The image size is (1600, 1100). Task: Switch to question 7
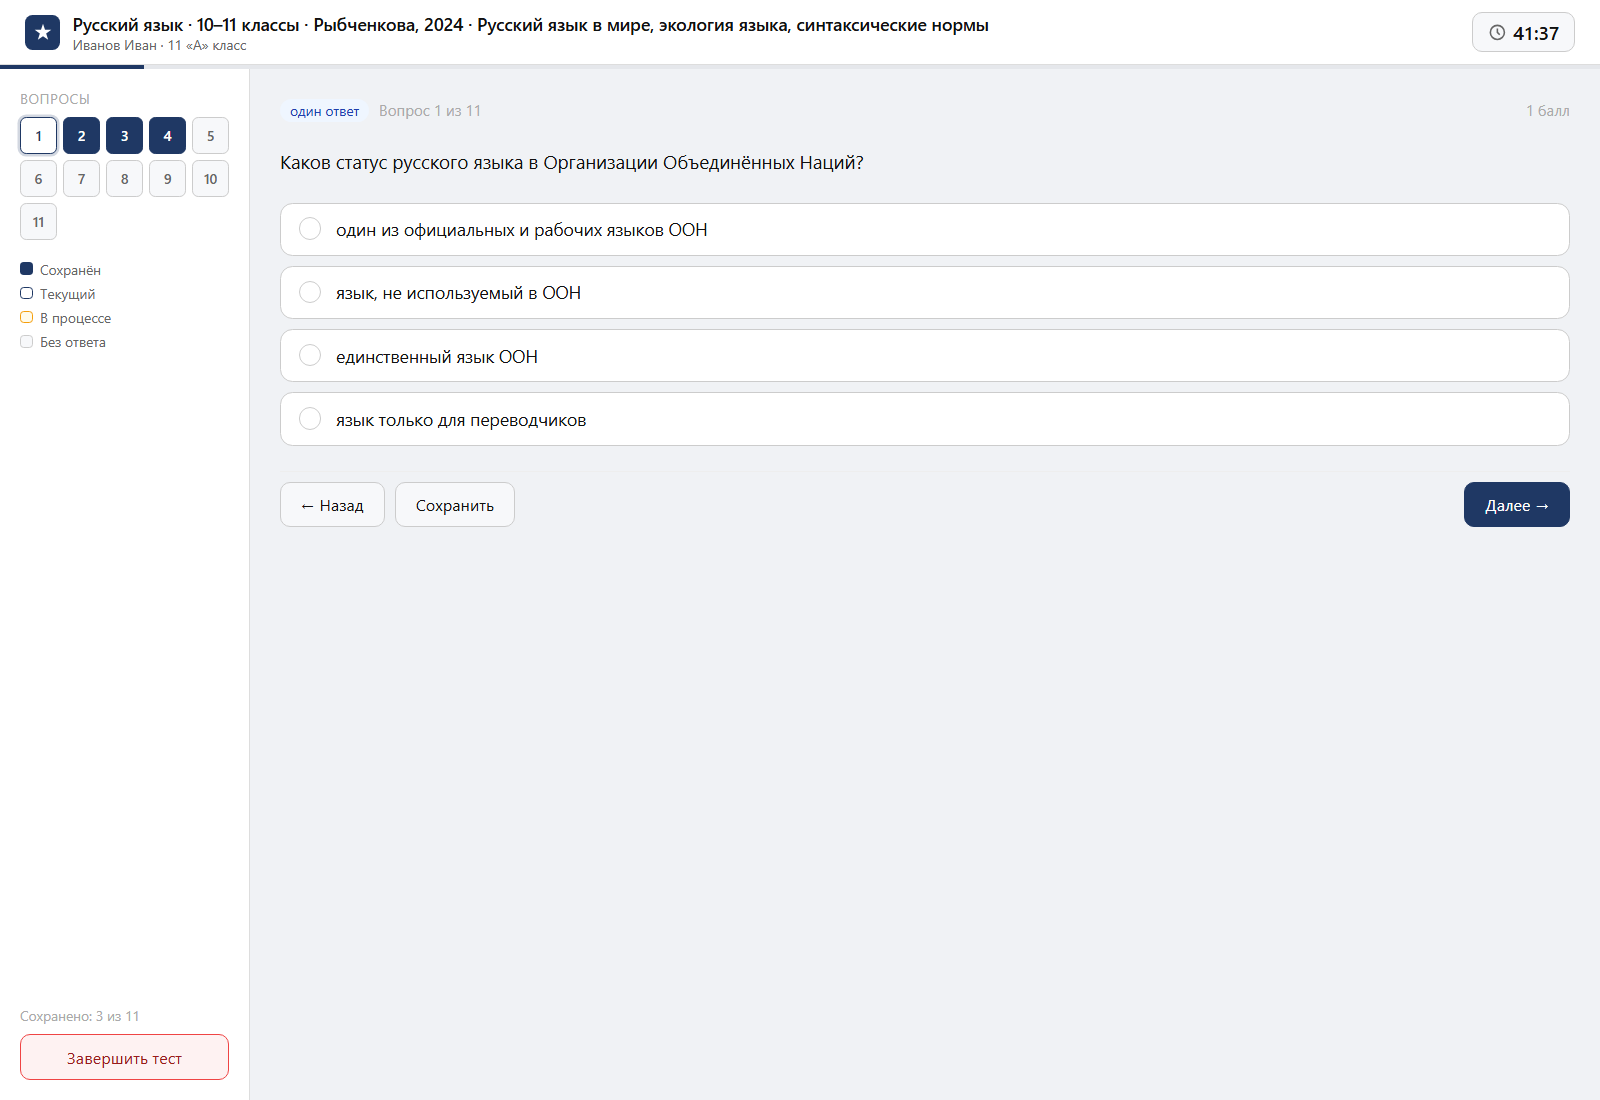click(x=81, y=179)
